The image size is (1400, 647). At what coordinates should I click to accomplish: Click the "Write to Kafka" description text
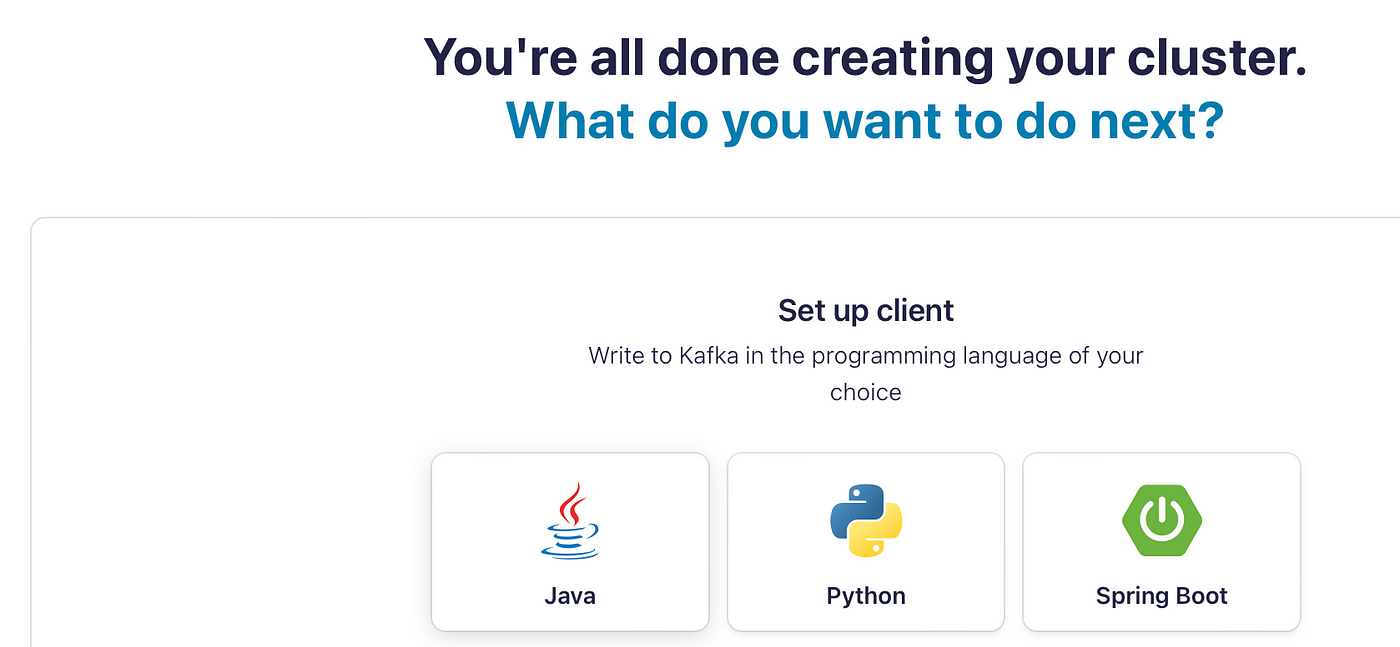[x=866, y=373]
